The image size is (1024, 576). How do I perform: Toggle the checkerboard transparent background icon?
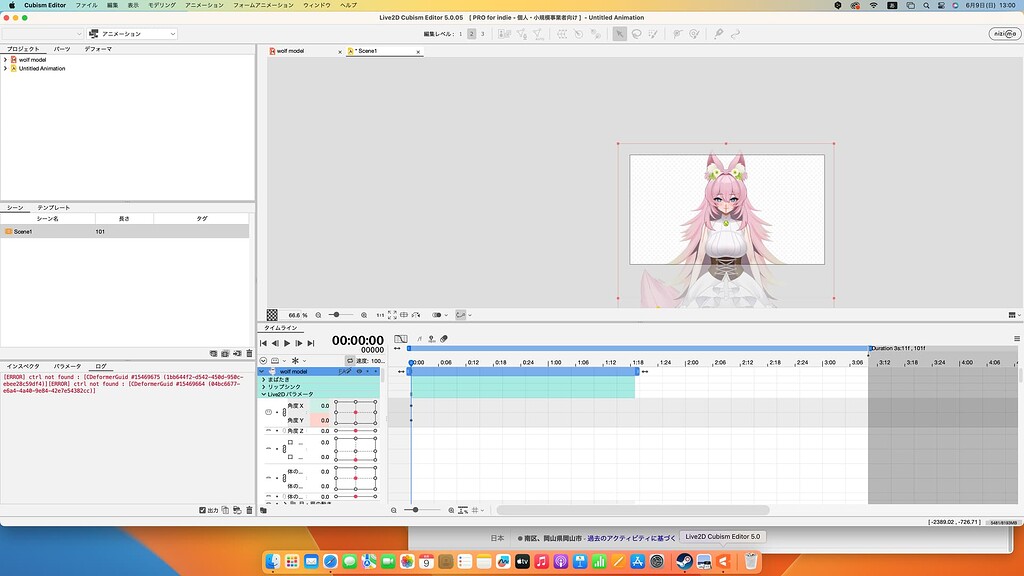[273, 314]
